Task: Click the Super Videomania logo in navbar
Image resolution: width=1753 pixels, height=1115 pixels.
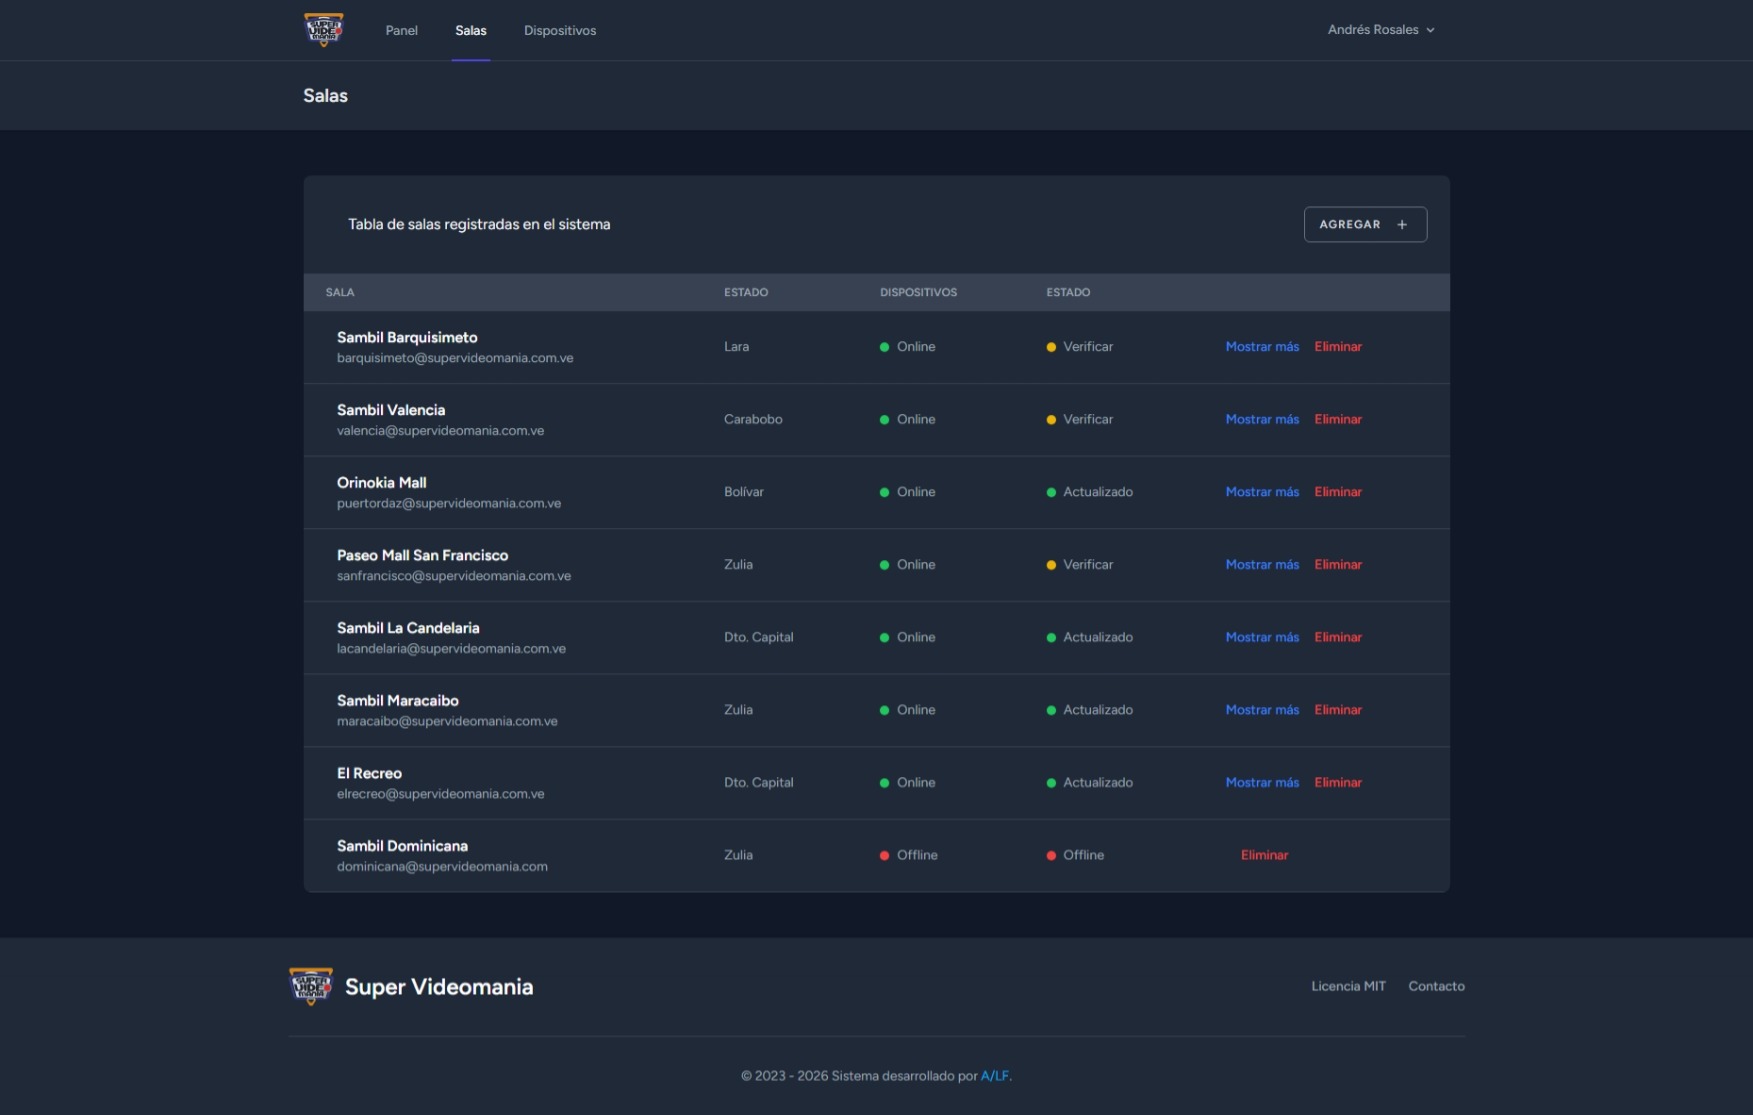Action: tap(323, 30)
